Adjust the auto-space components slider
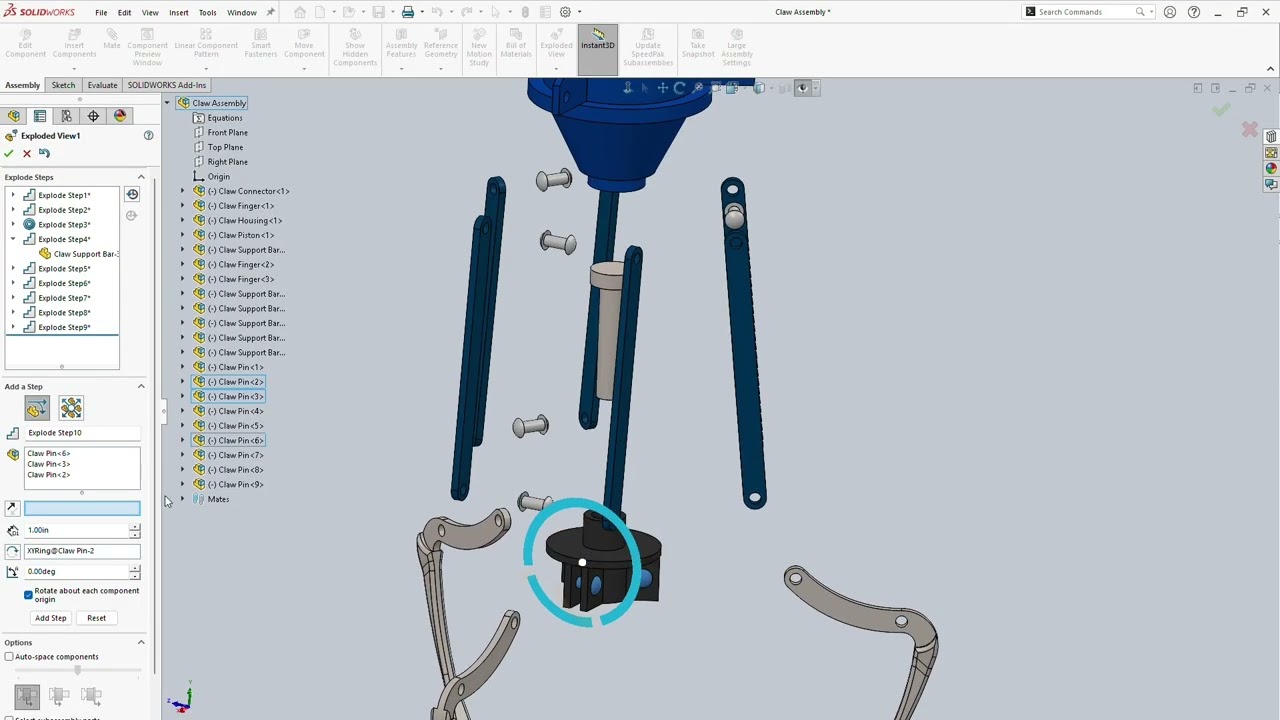The width and height of the screenshot is (1280, 720). point(77,670)
